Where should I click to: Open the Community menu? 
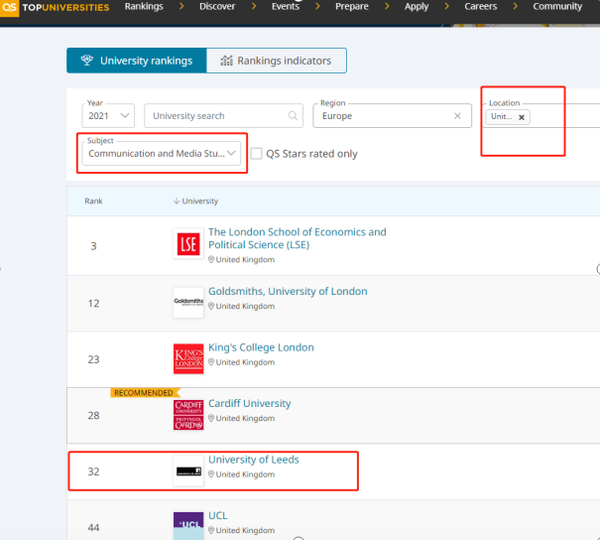[557, 7]
